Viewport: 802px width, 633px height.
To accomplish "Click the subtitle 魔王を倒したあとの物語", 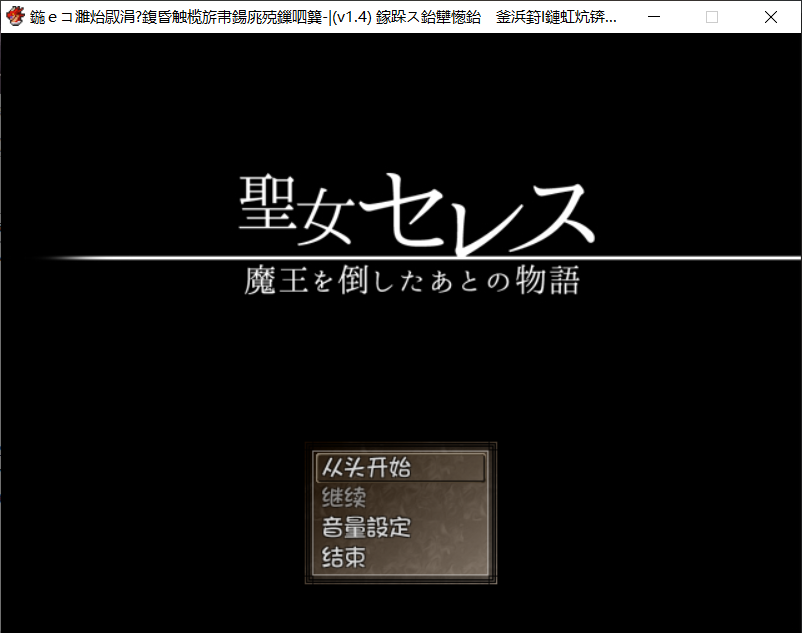I will coord(412,280).
